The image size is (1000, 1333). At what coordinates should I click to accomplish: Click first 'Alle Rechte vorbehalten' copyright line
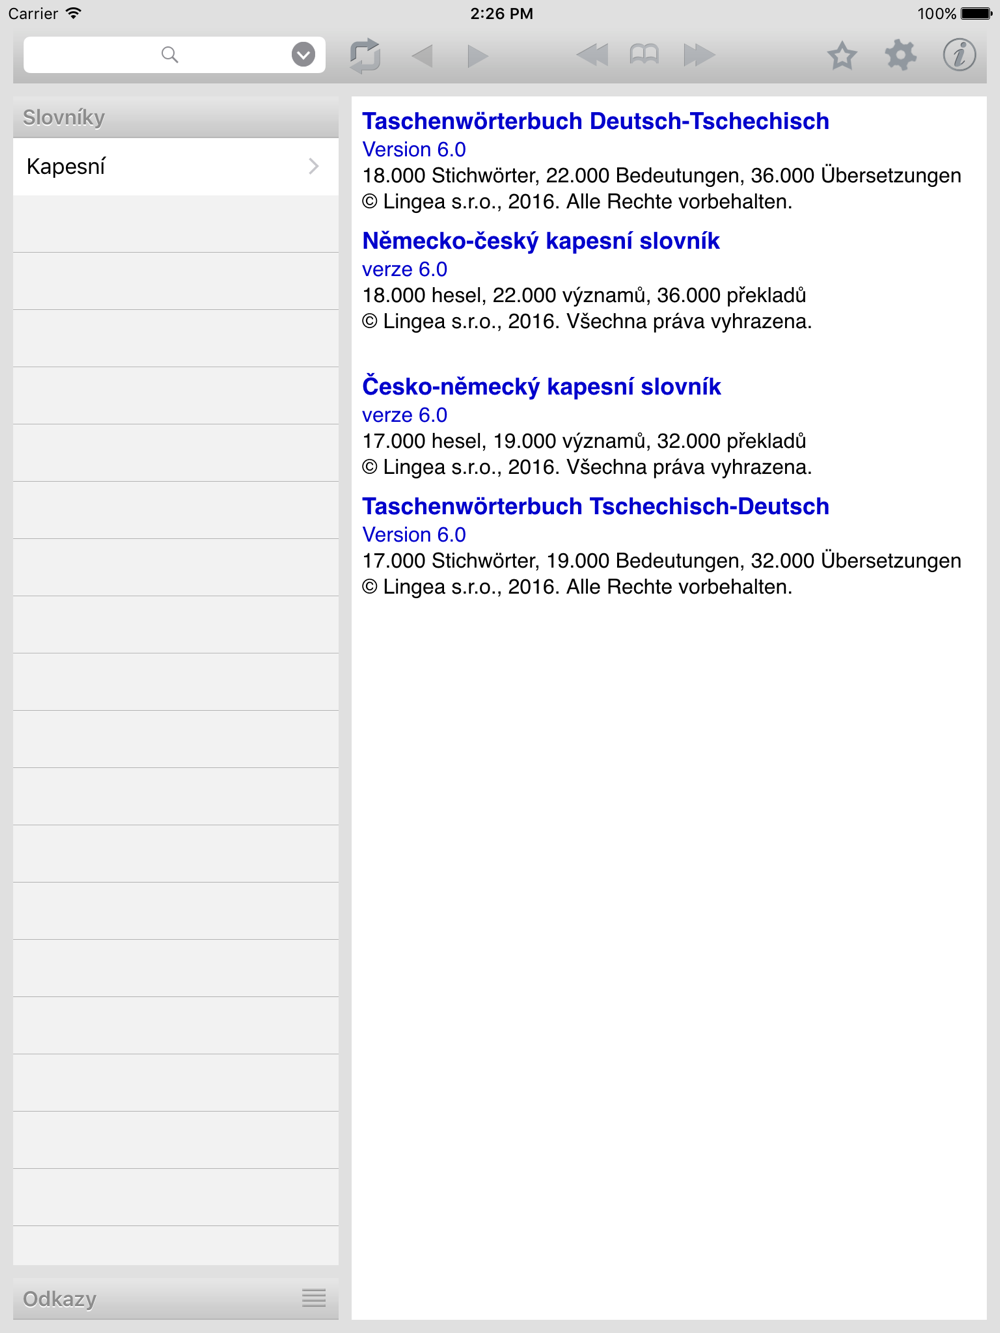point(577,202)
